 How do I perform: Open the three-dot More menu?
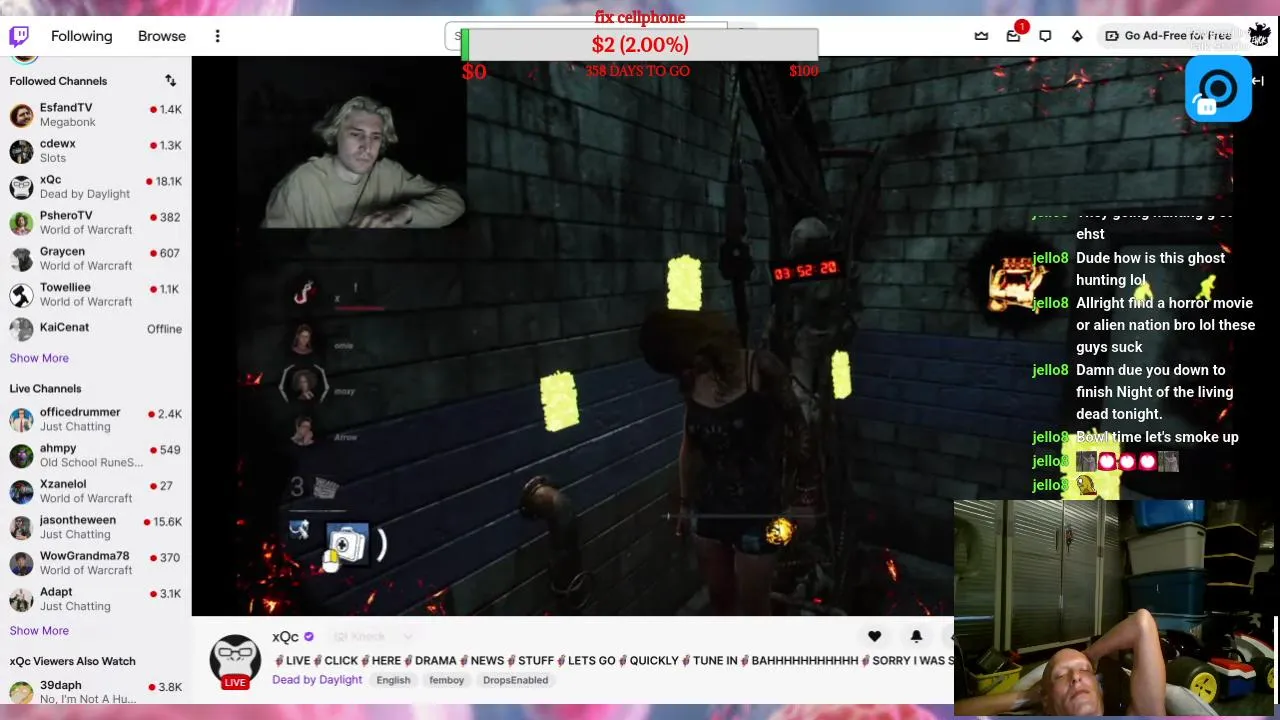[x=217, y=36]
